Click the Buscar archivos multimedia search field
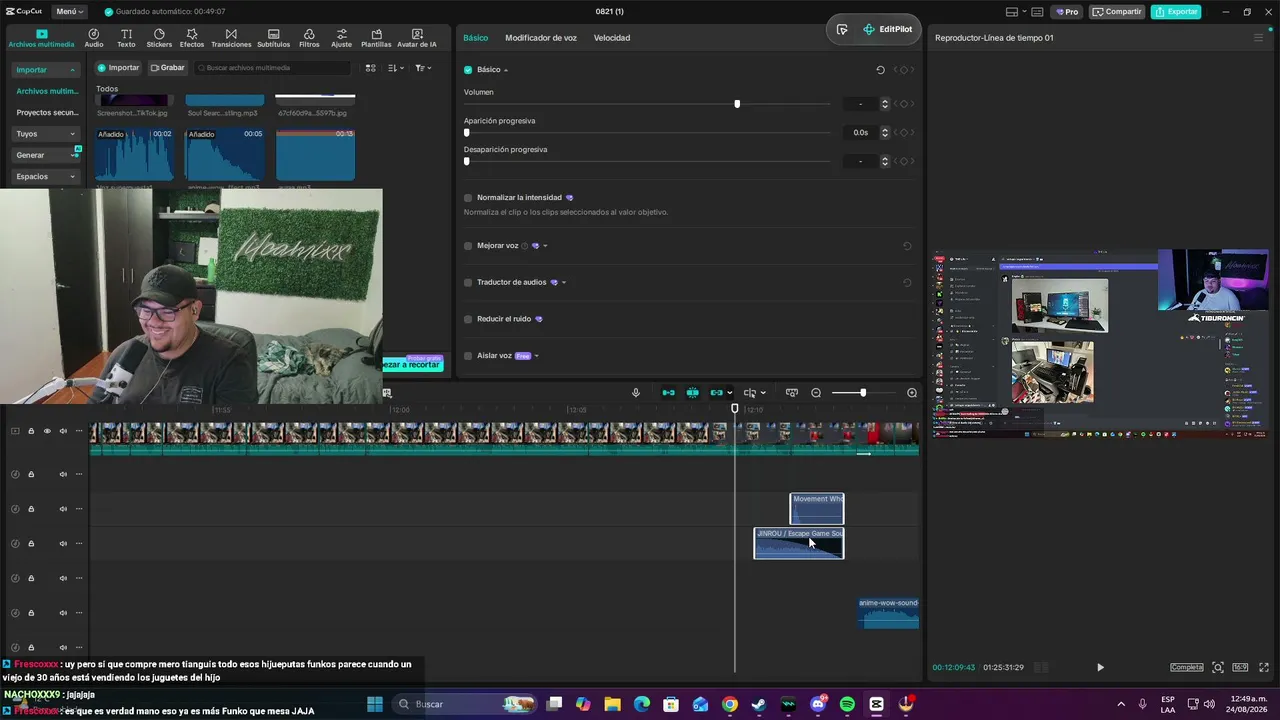Screen dimensions: 1280x720 [274, 68]
